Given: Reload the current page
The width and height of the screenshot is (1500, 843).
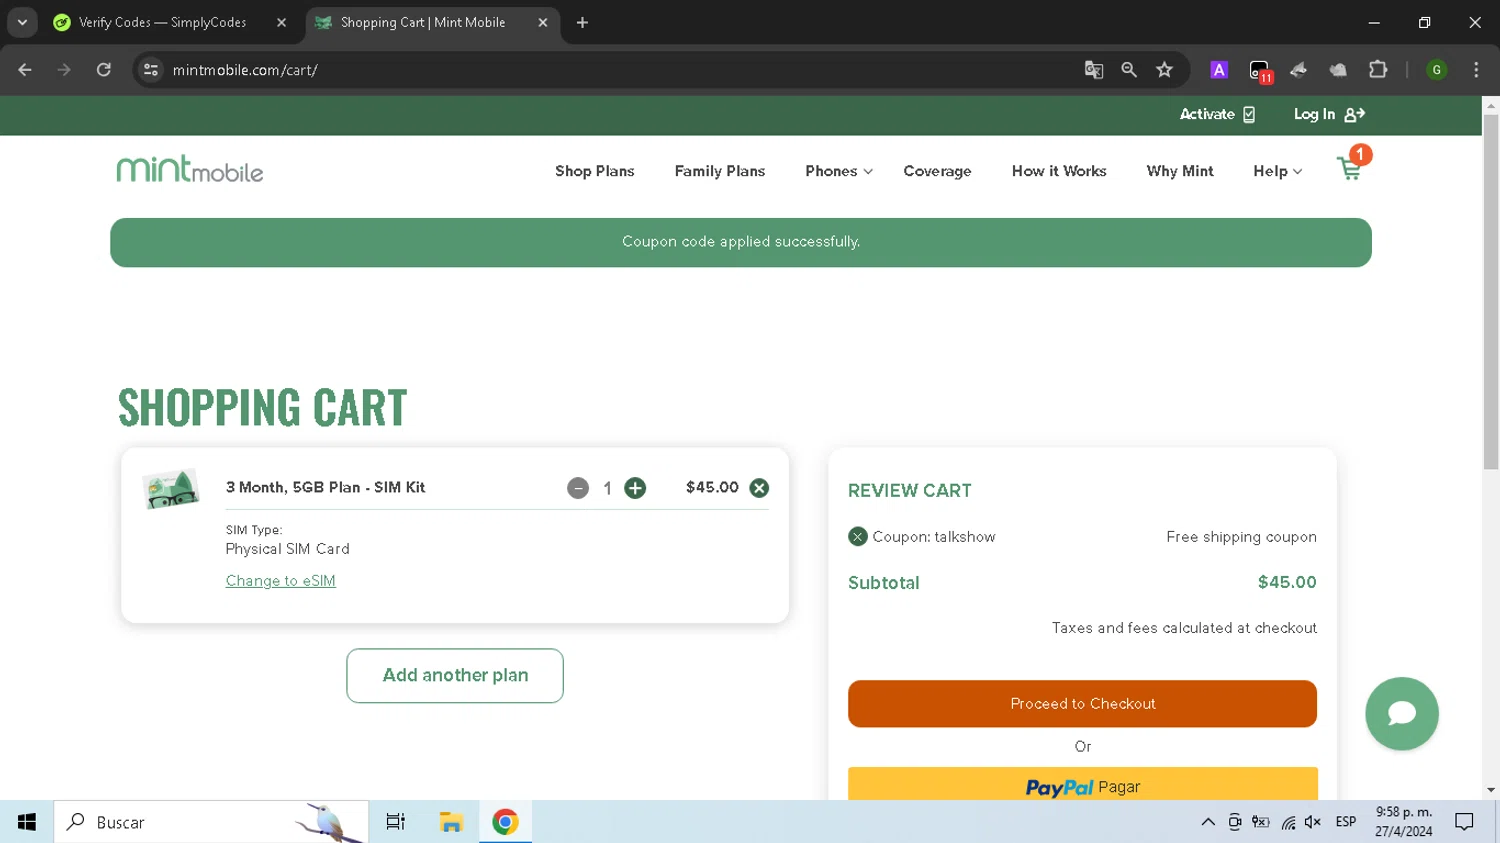Looking at the screenshot, I should [104, 70].
